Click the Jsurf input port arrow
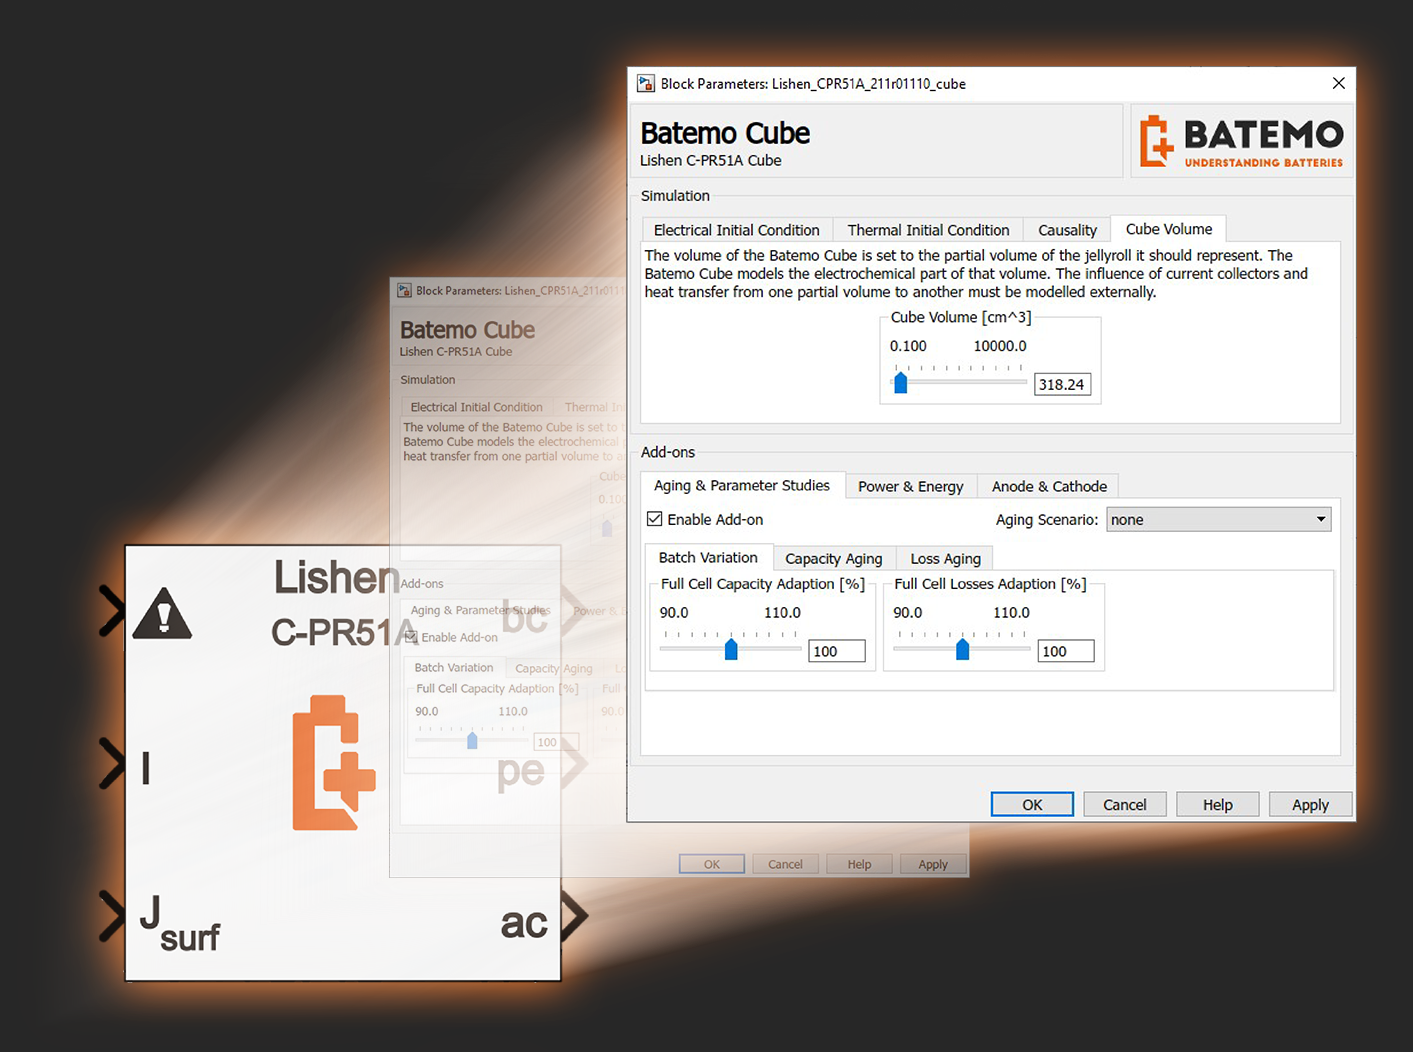Screen dimensions: 1413x1052 111,916
